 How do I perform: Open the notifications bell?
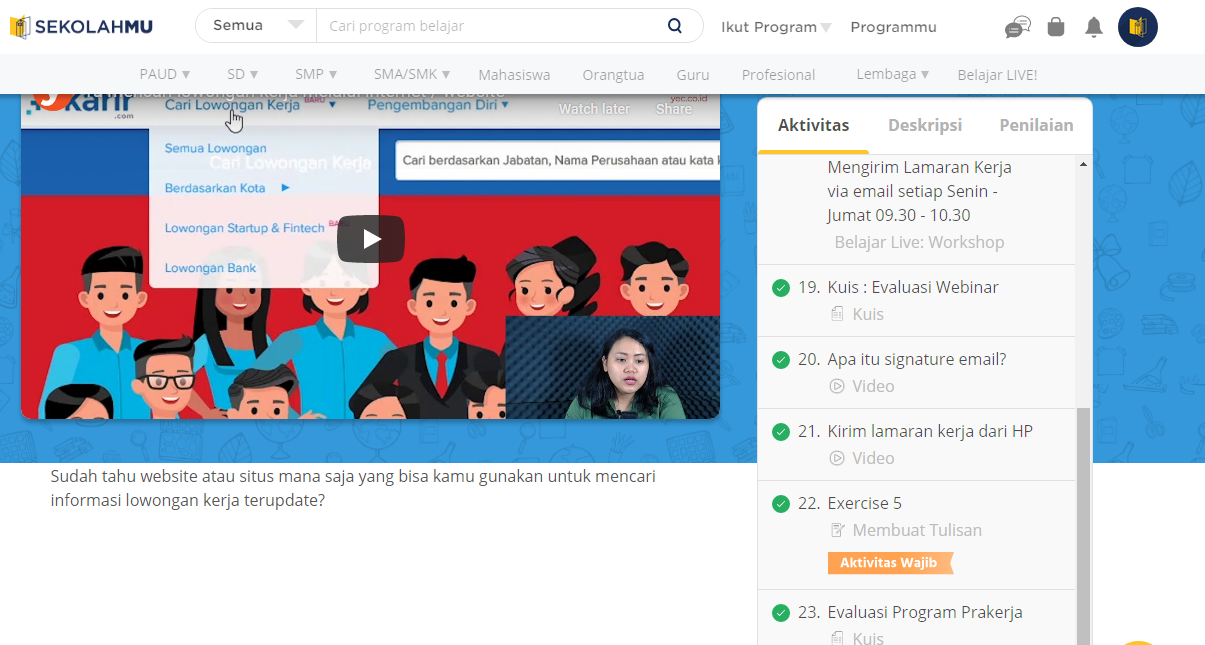pos(1094,27)
